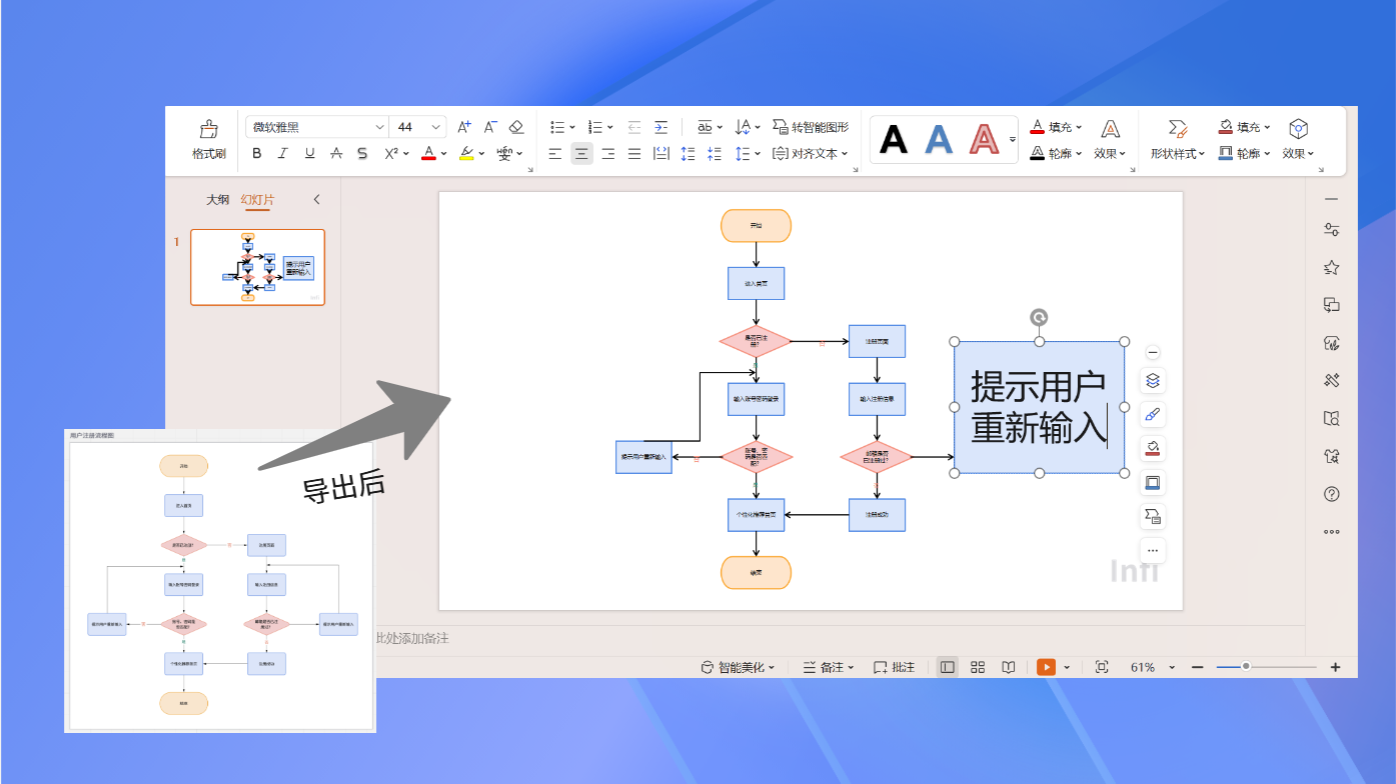
Task: Click the rotate handle above selected shape
Action: [x=1039, y=318]
